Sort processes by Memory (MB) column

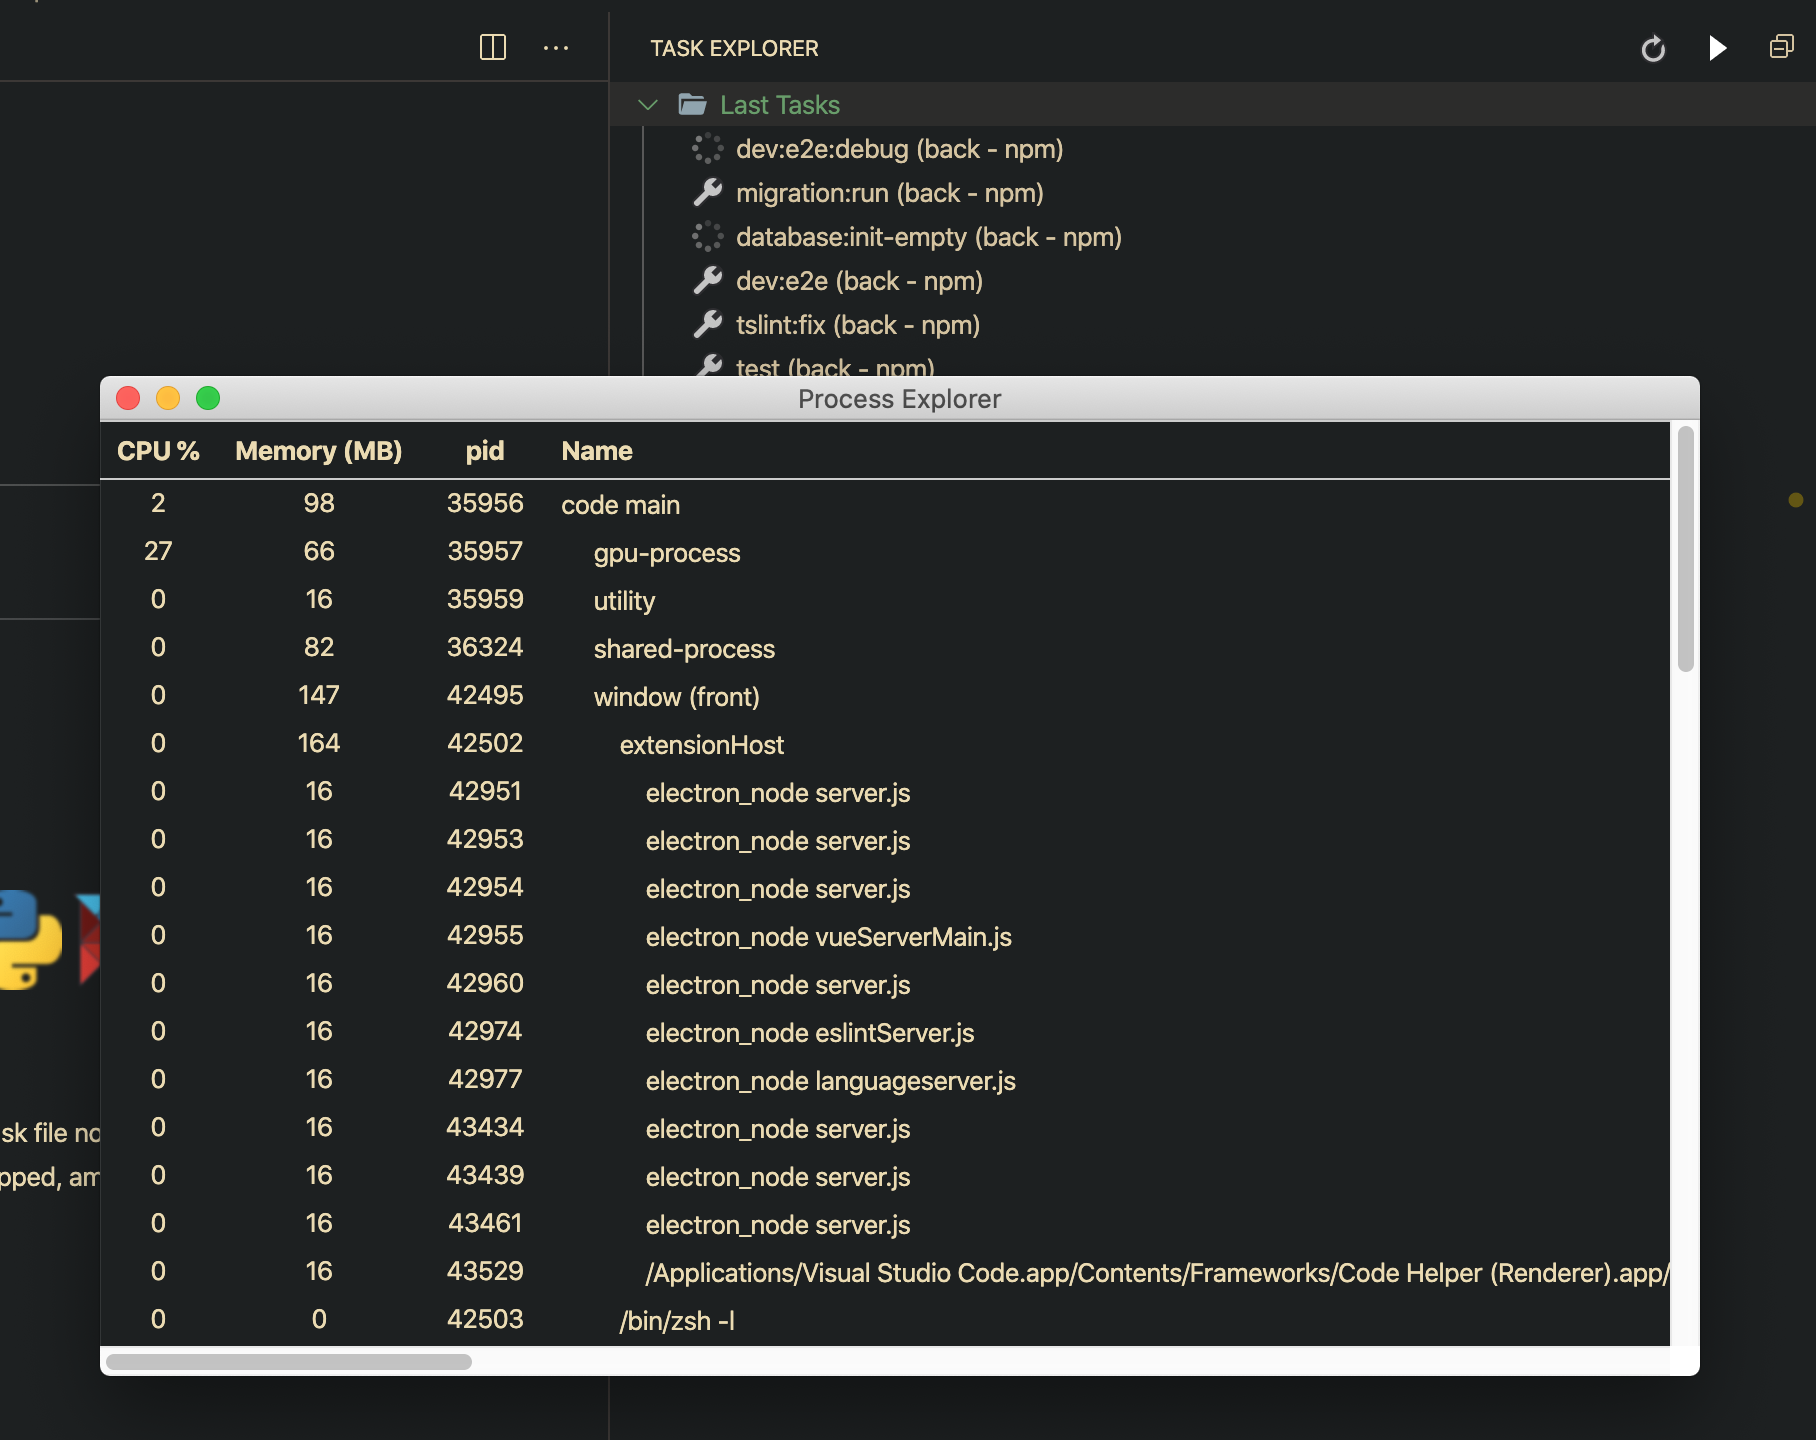point(318,451)
